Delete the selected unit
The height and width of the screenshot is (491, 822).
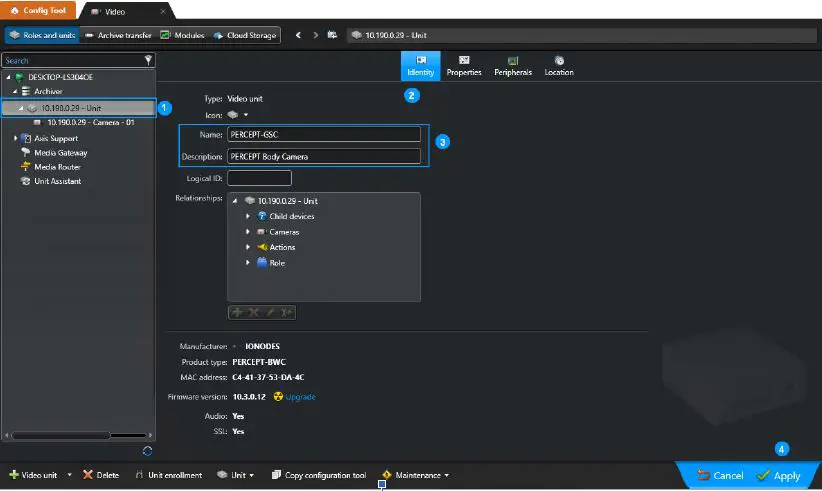click(101, 475)
